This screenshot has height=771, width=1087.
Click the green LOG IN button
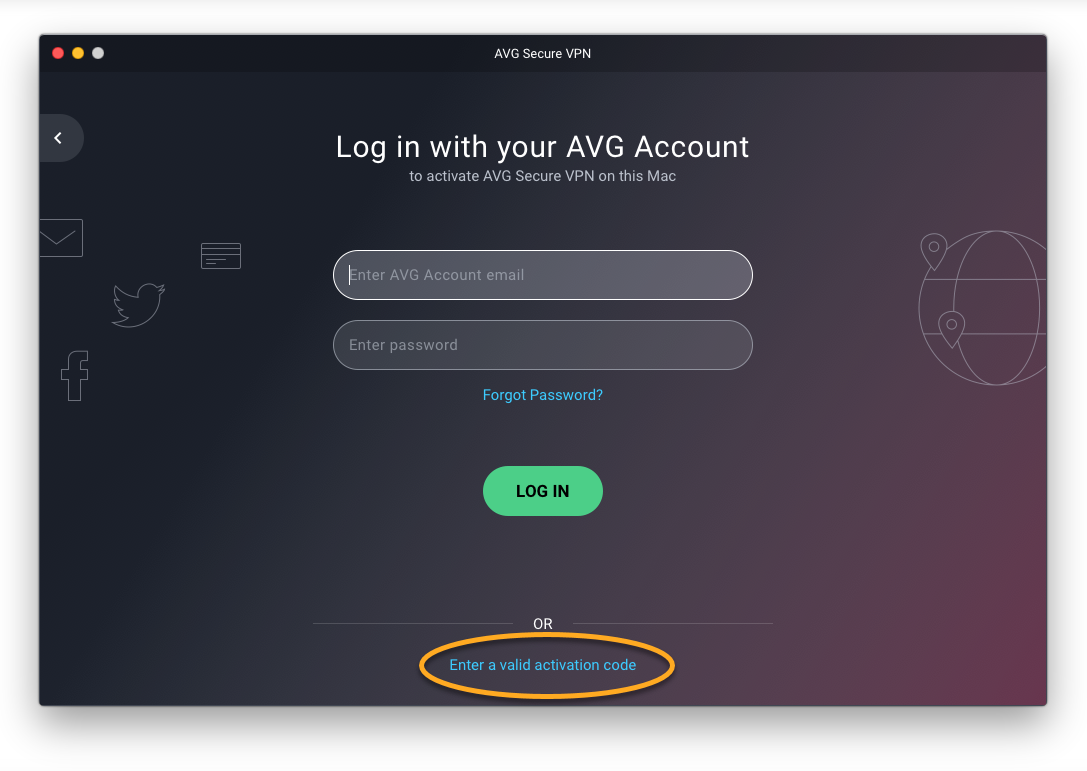[543, 491]
